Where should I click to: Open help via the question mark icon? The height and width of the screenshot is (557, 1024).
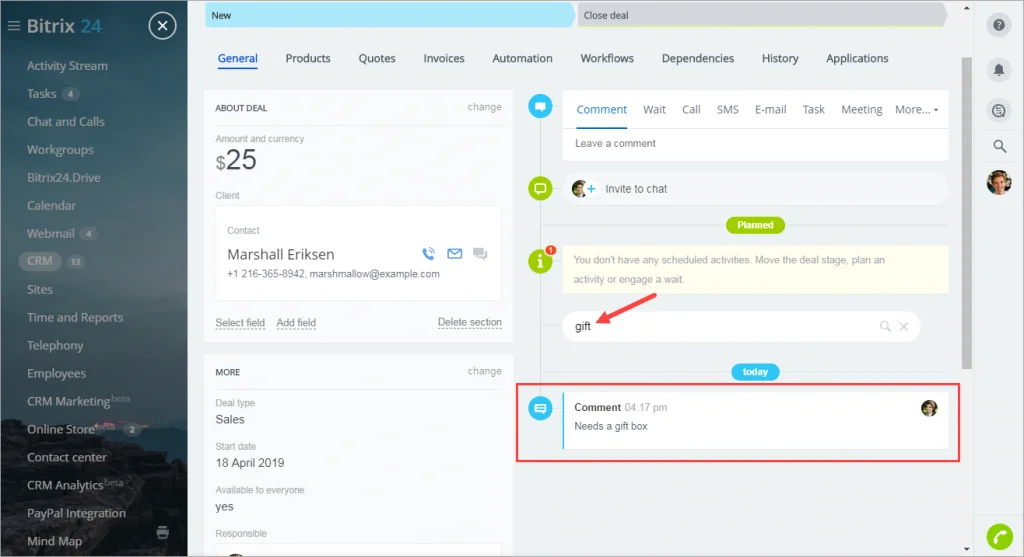999,25
